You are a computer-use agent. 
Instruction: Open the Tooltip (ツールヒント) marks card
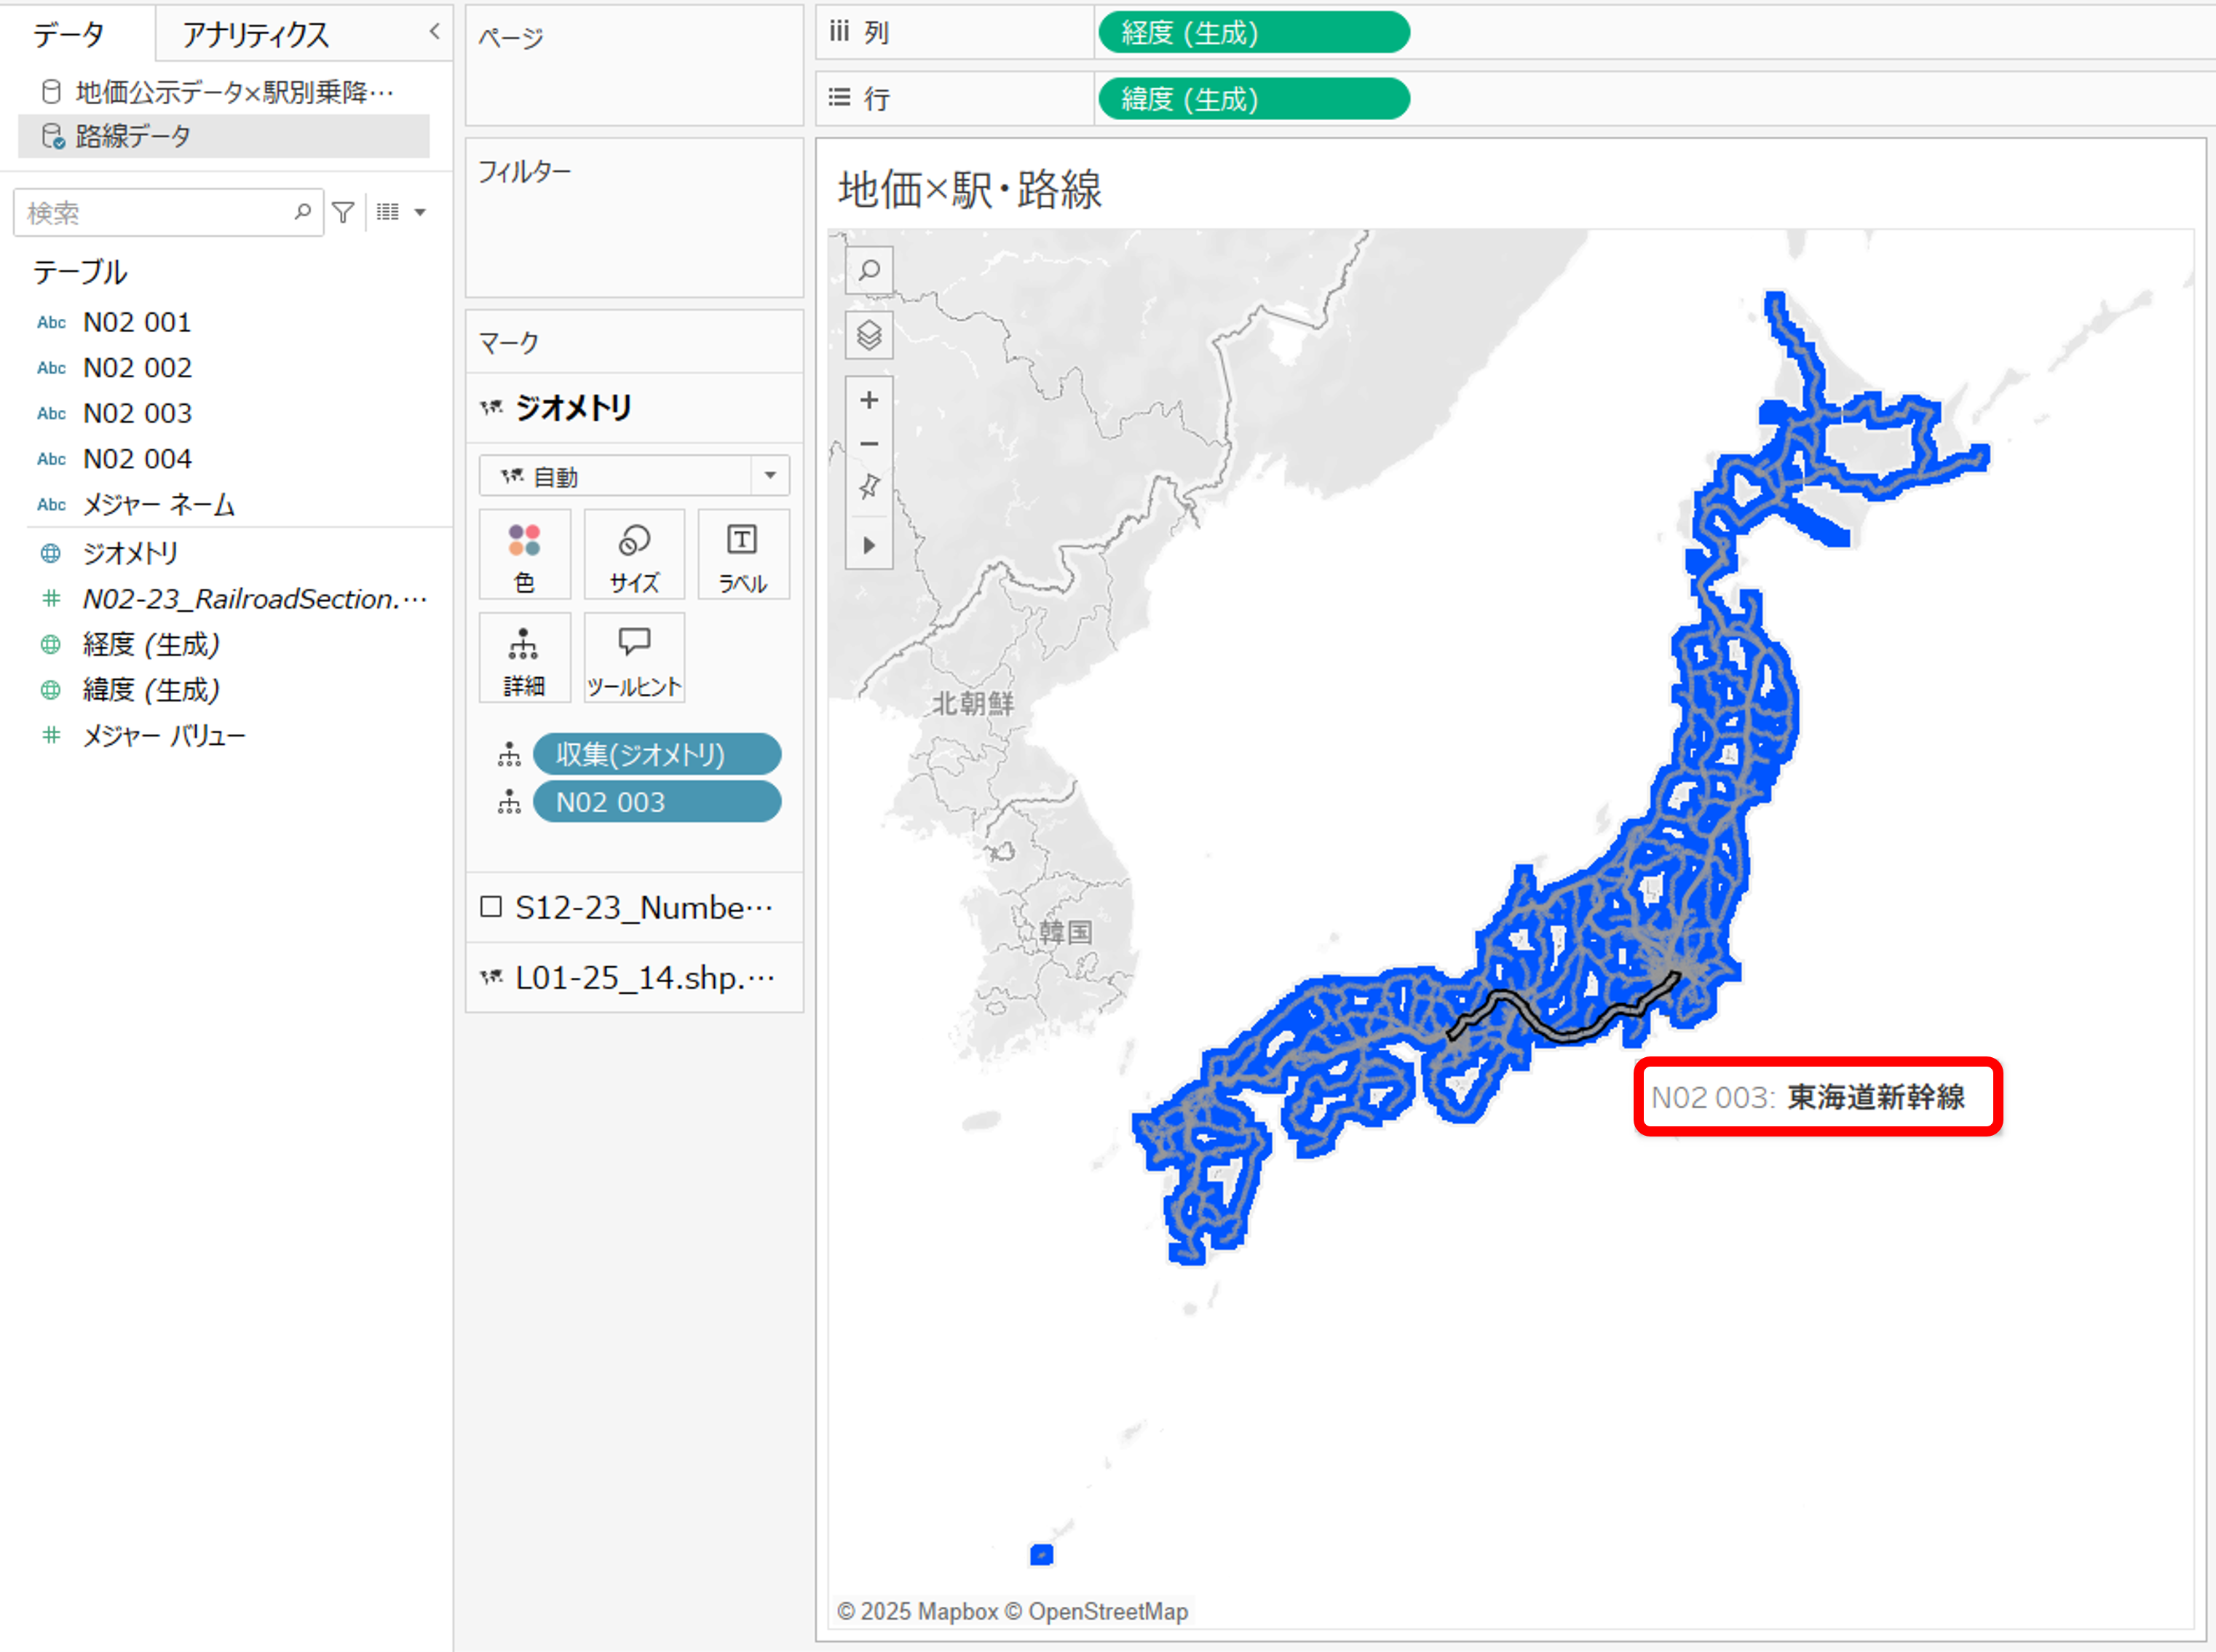tap(634, 658)
